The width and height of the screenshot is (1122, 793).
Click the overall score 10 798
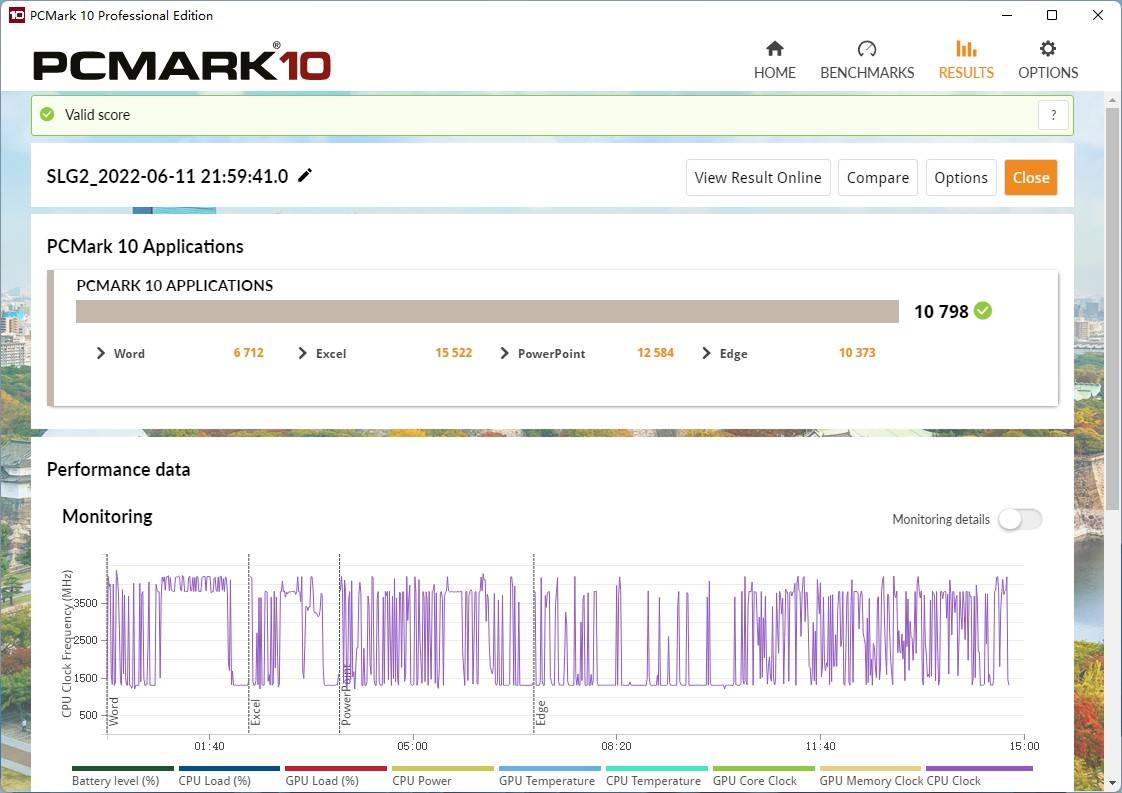pyautogui.click(x=941, y=311)
